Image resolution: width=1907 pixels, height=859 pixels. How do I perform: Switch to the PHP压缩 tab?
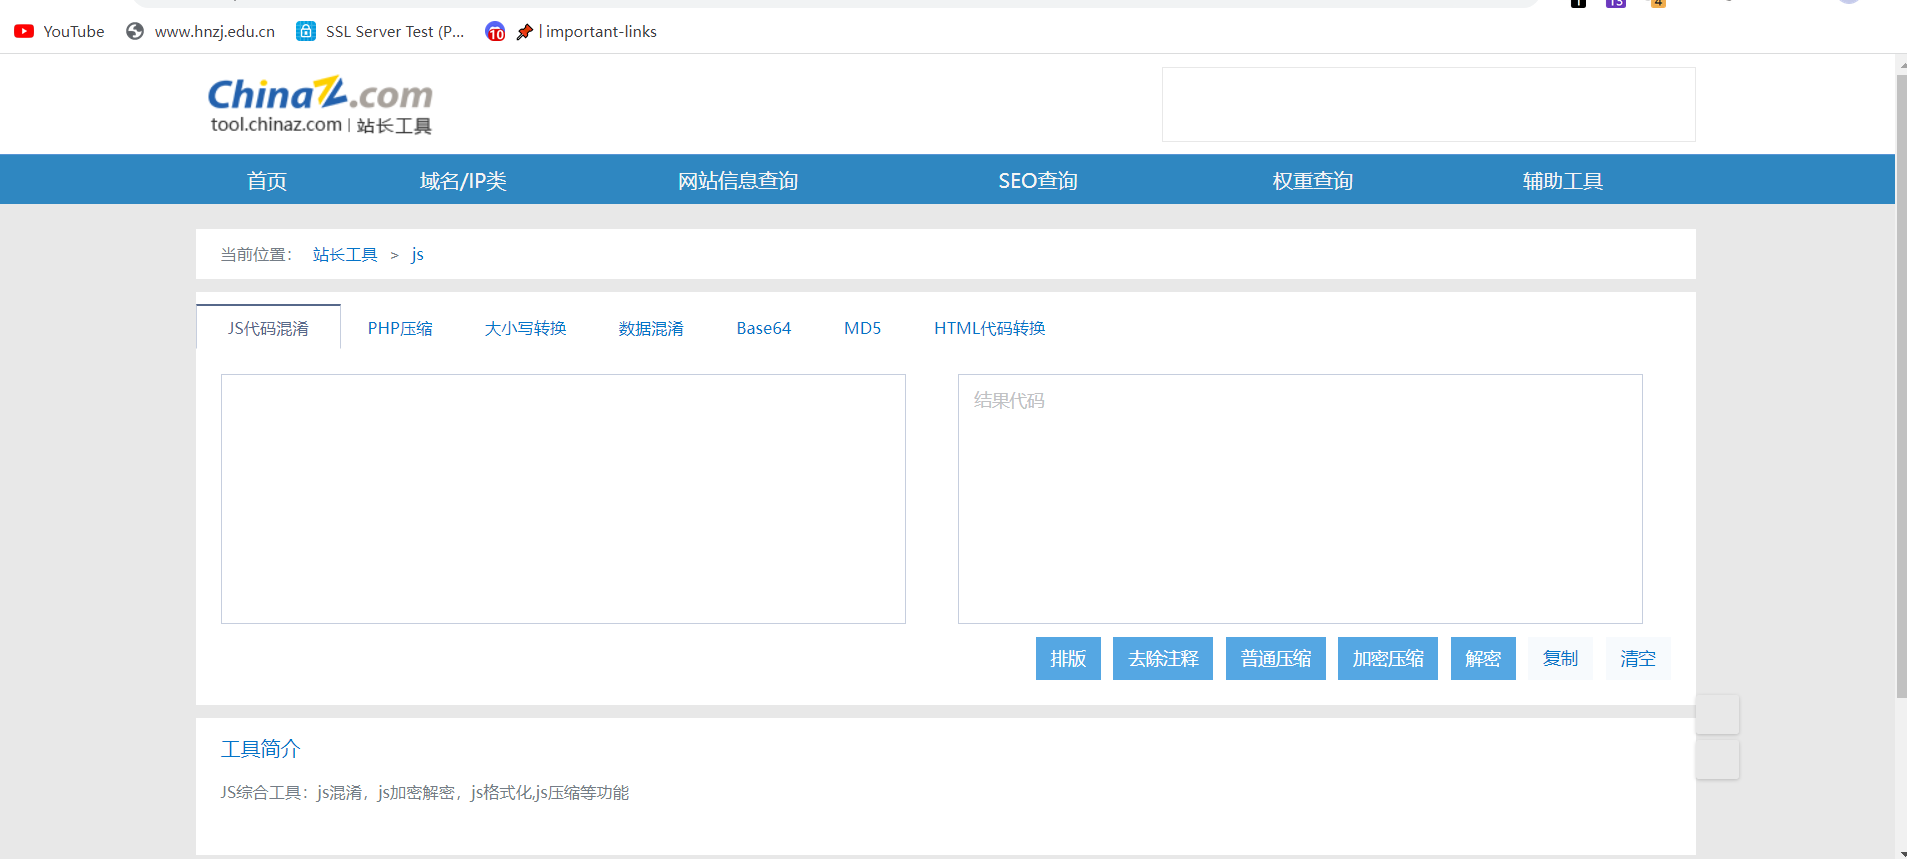(x=400, y=328)
